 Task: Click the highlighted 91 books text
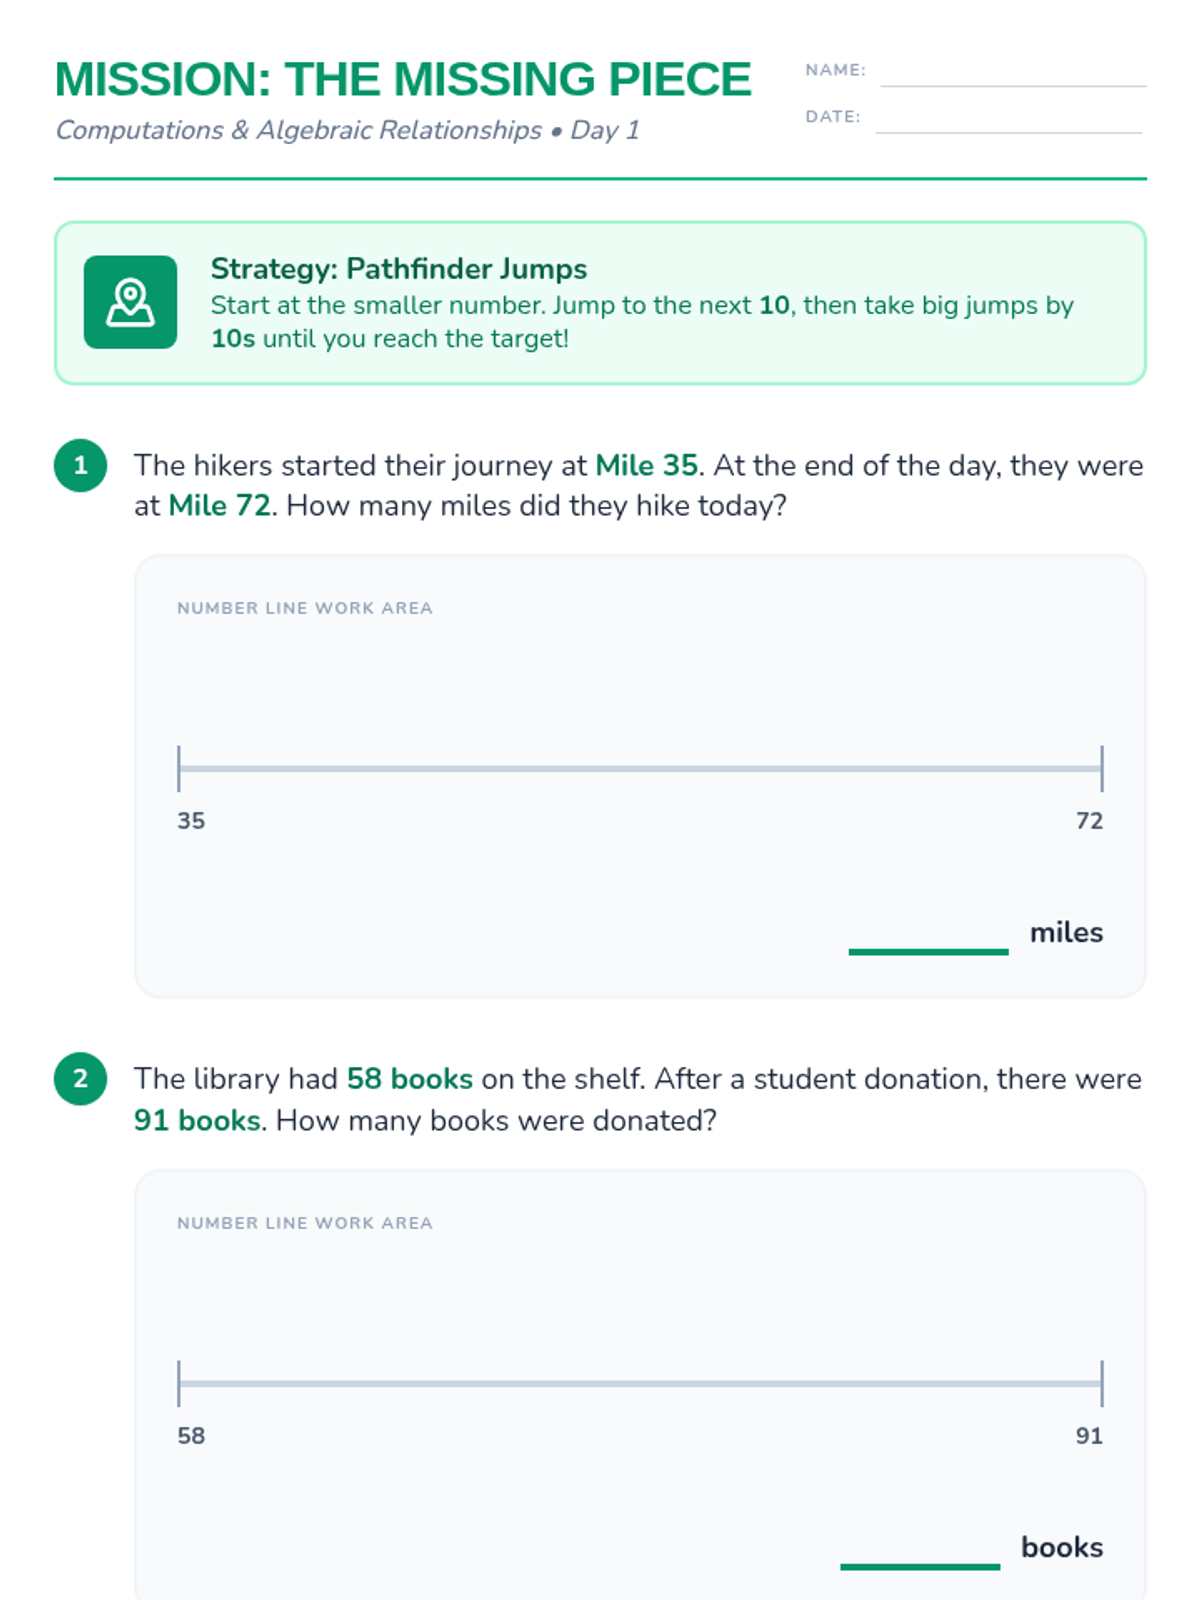point(197,1120)
